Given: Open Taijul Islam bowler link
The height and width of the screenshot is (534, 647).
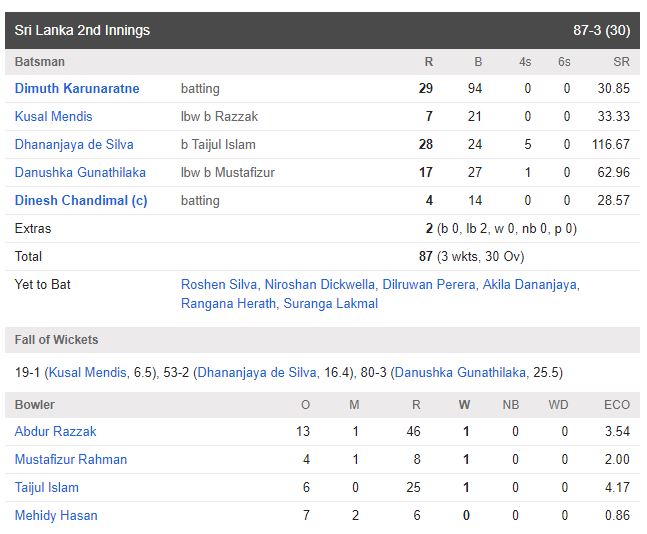Looking at the screenshot, I should 47,488.
